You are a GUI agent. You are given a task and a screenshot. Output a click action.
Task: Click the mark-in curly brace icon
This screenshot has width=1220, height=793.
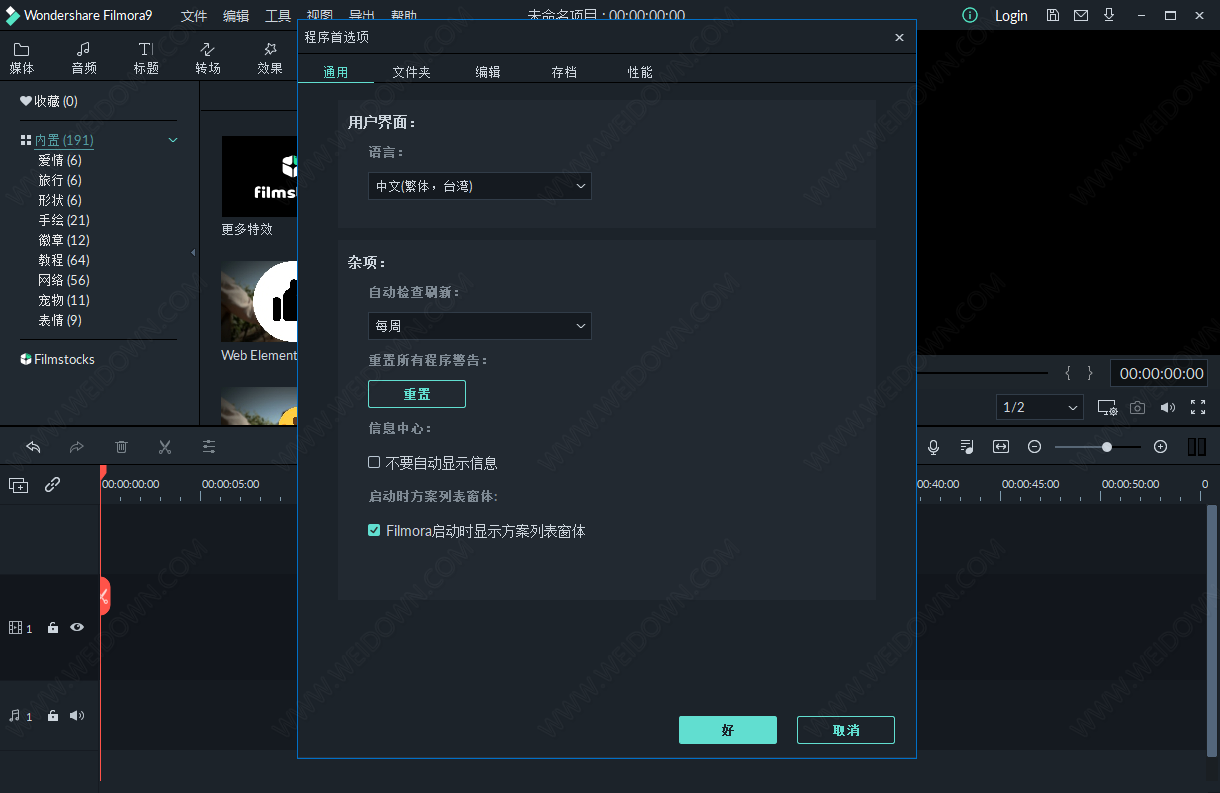pos(1068,373)
